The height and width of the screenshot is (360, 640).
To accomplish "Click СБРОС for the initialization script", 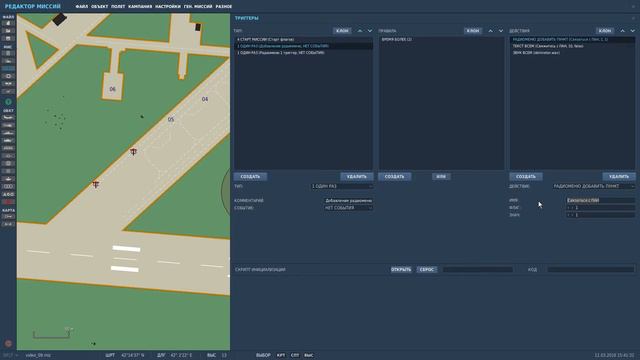I will [x=427, y=270].
